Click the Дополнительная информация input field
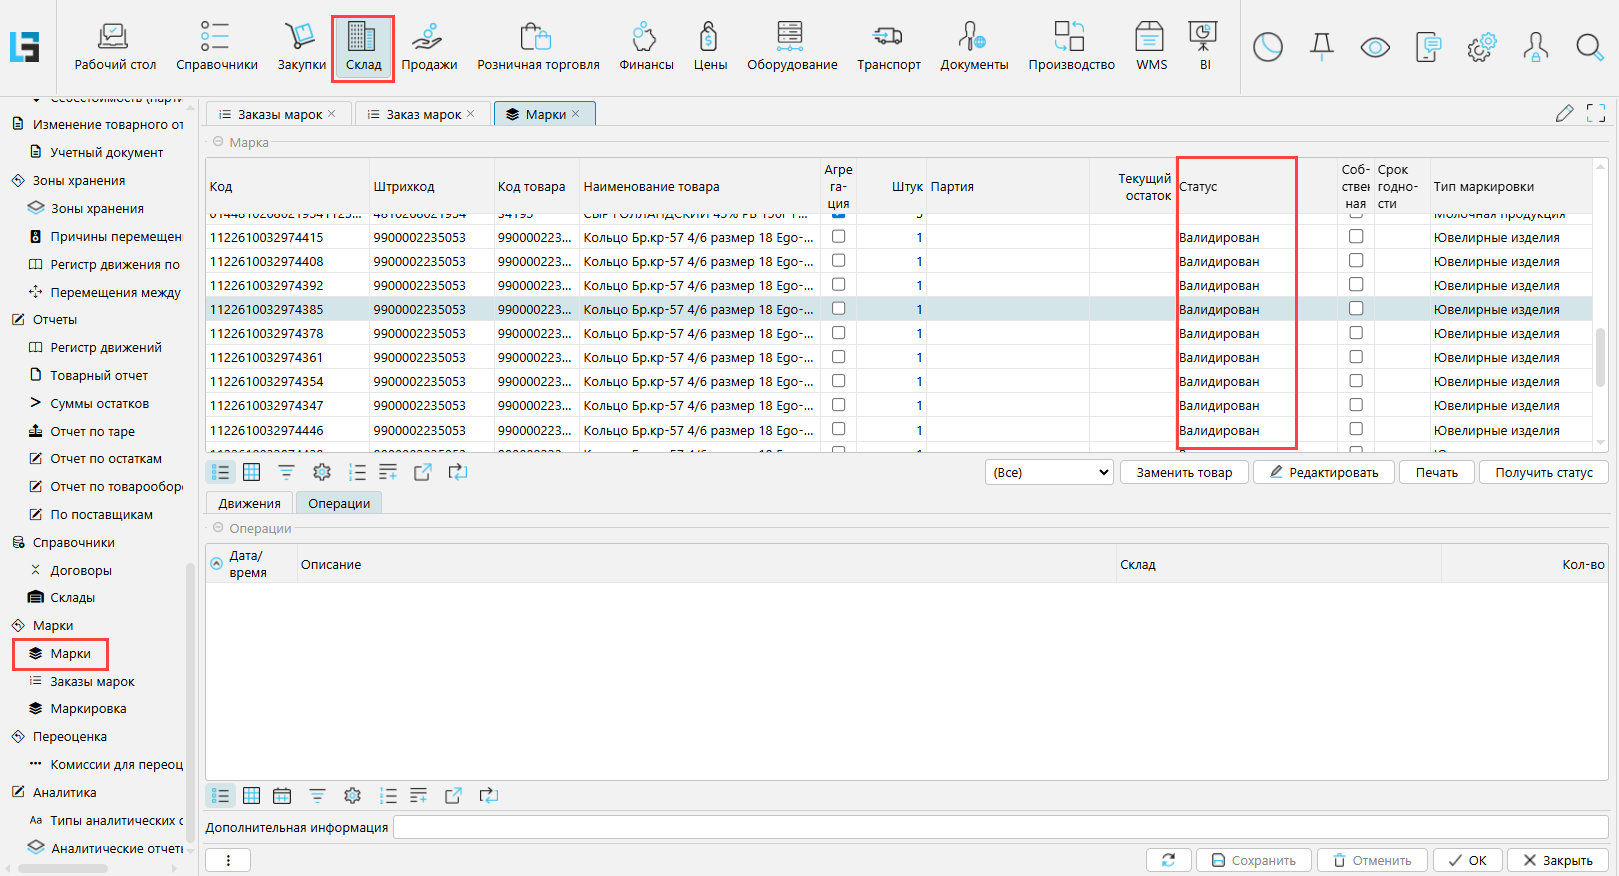 (x=1000, y=827)
